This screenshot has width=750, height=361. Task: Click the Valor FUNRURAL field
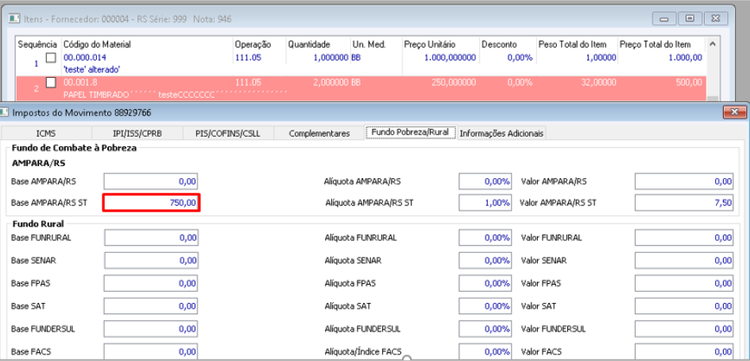(x=684, y=238)
